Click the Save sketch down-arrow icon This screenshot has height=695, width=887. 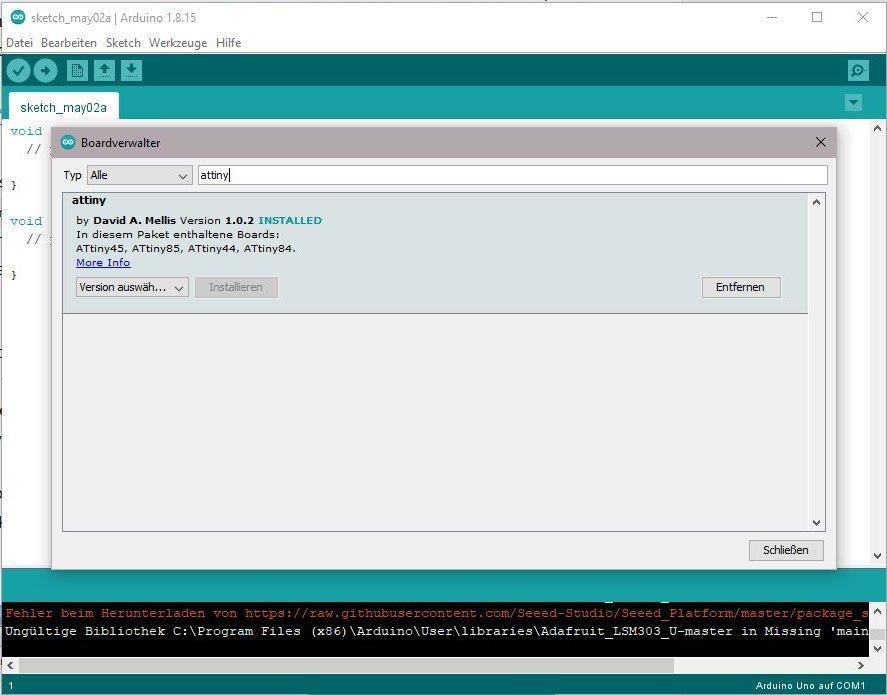pyautogui.click(x=131, y=71)
